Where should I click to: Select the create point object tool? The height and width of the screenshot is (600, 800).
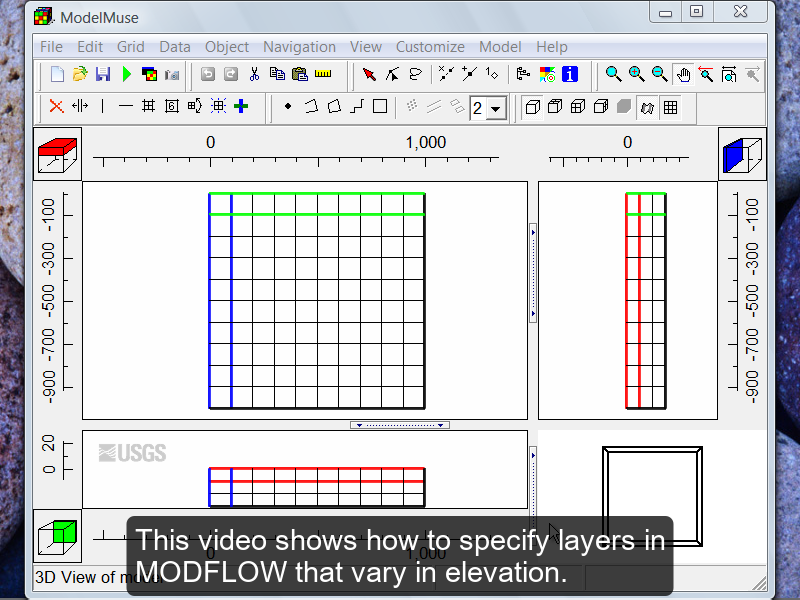click(x=288, y=106)
